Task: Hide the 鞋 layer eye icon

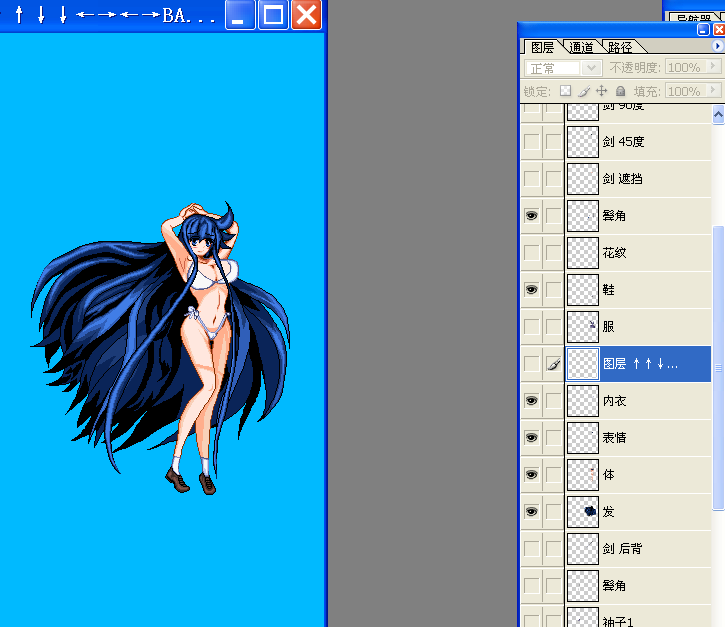Action: 532,290
